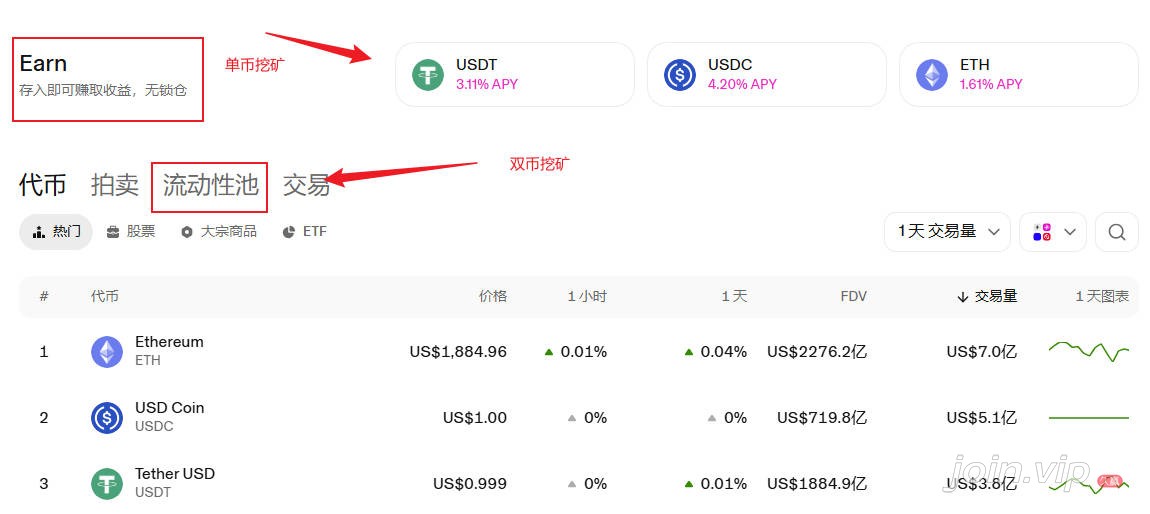Image resolution: width=1150 pixels, height=514 pixels.
Task: Click the search magnifier icon
Action: pos(1116,232)
